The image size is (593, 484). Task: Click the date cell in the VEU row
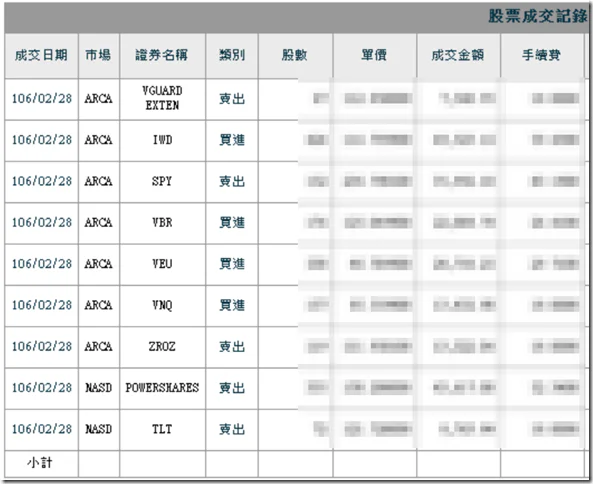click(x=42, y=264)
